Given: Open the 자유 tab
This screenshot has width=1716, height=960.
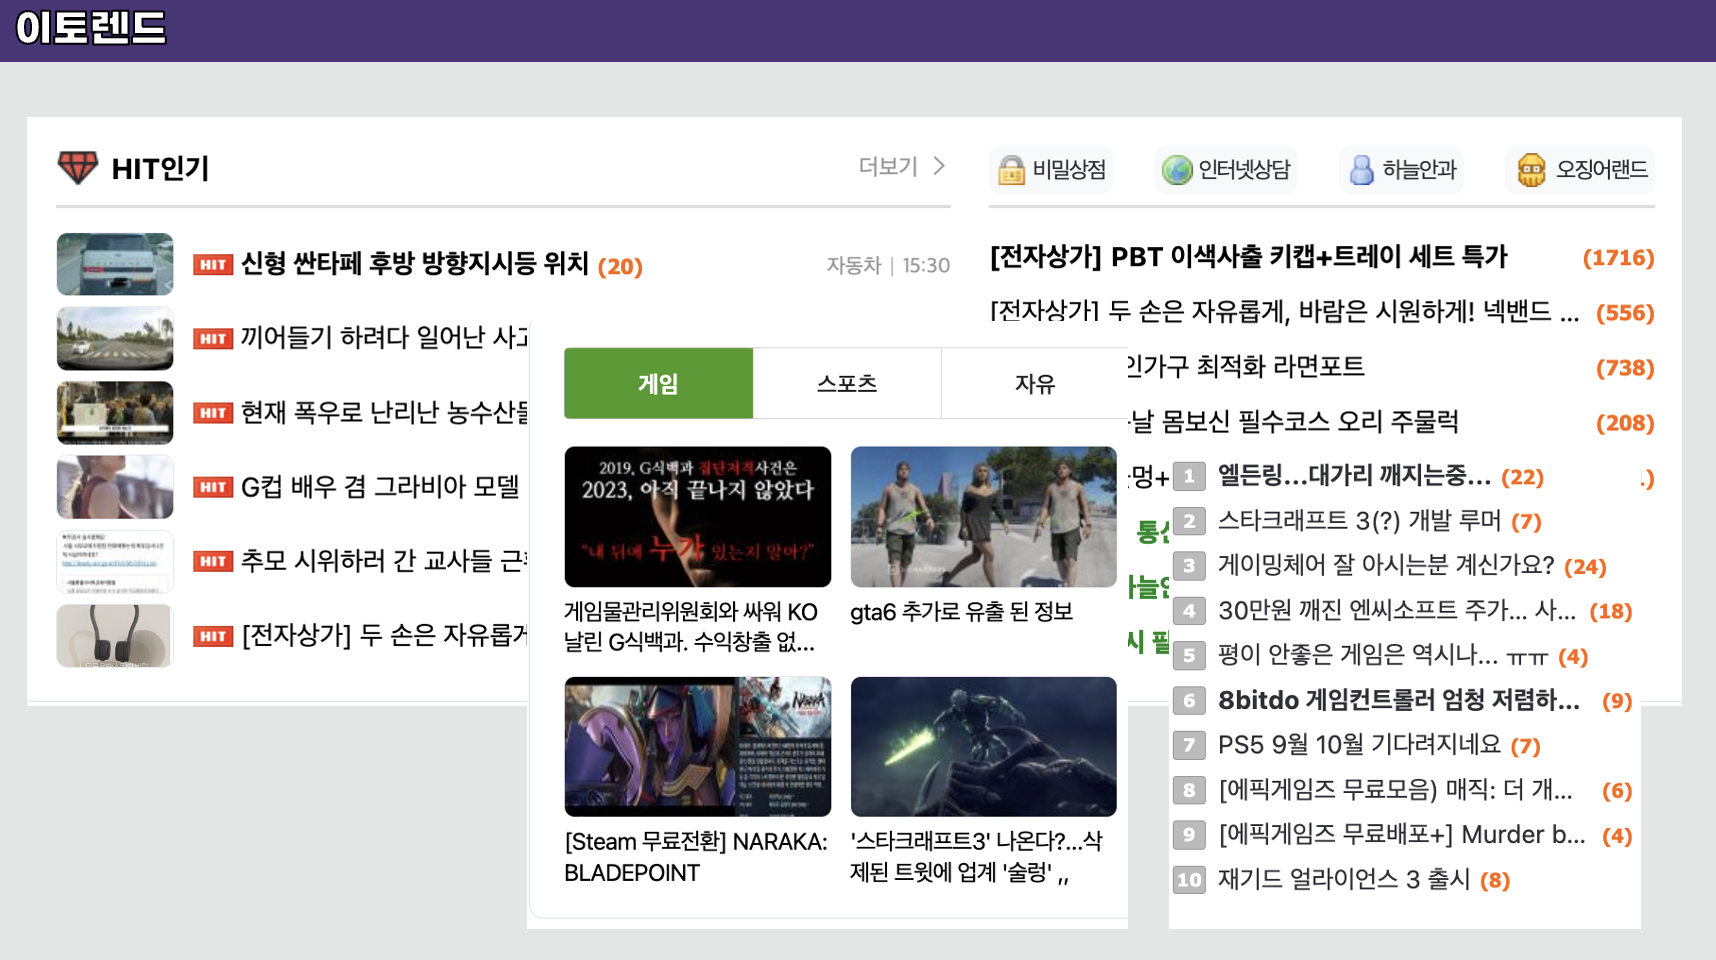Looking at the screenshot, I should [1035, 382].
